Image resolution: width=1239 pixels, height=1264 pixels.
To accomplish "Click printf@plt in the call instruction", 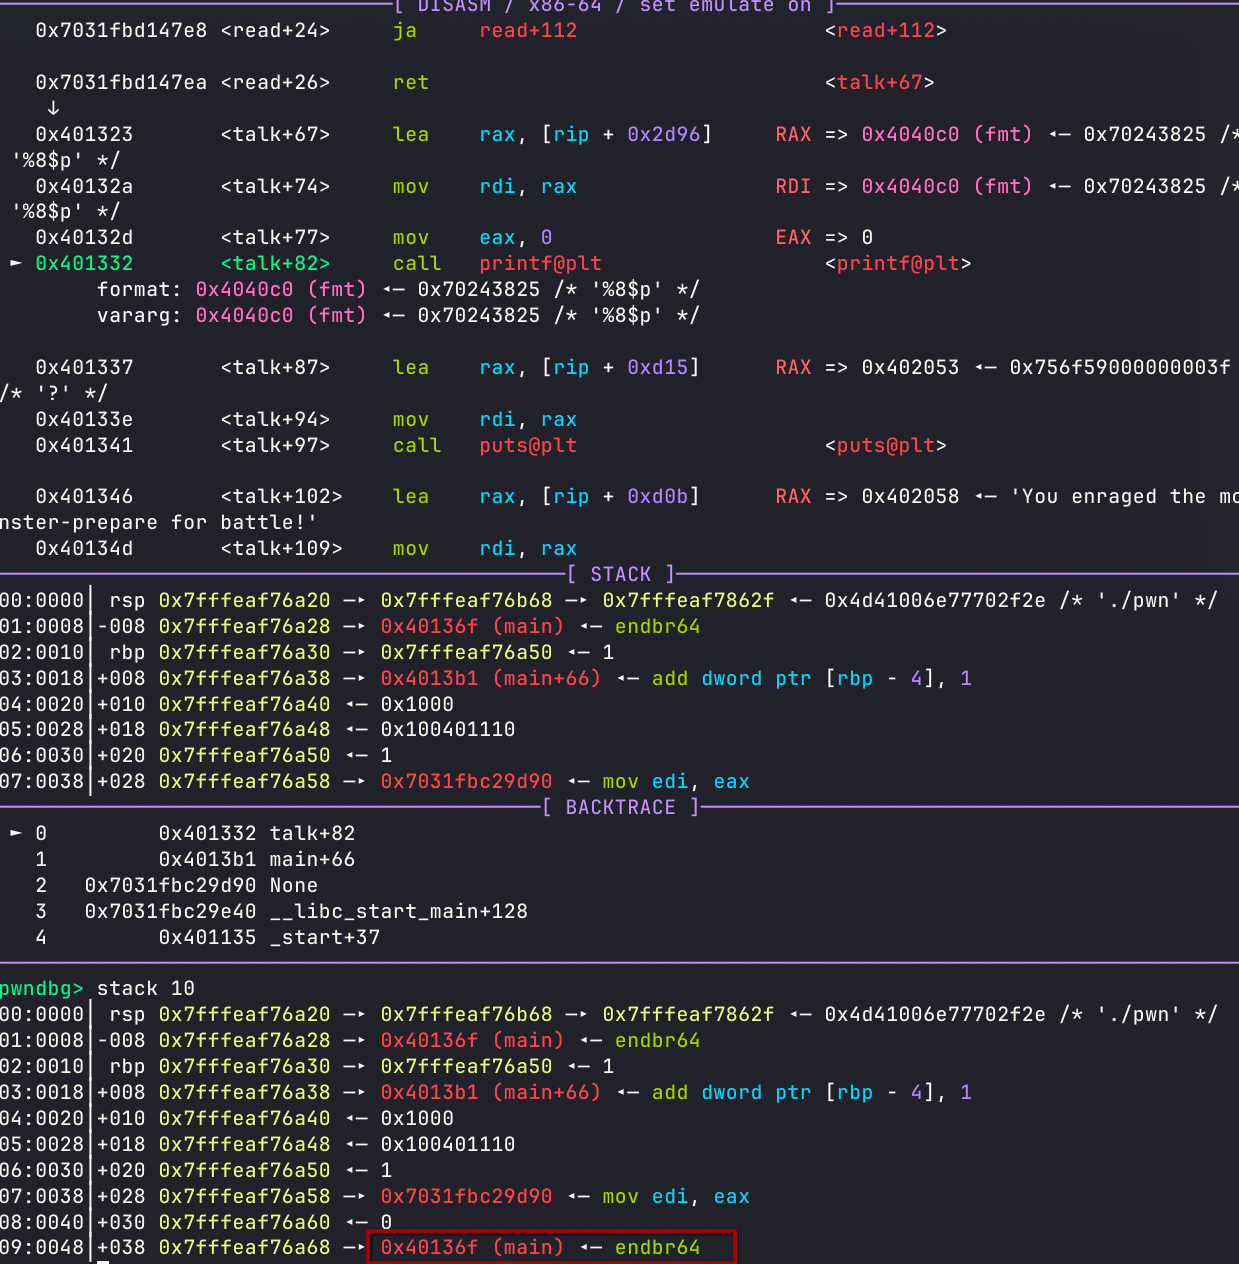I will [540, 263].
